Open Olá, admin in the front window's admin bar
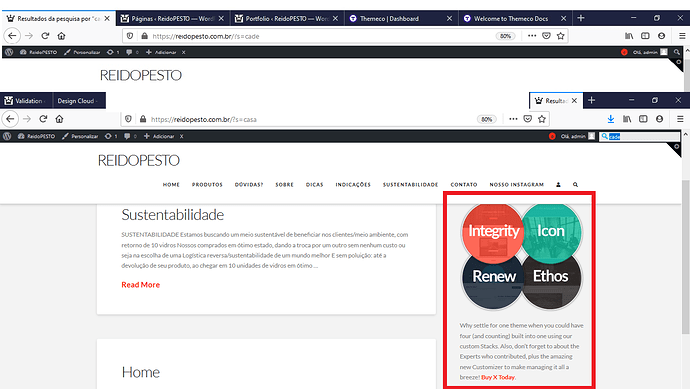 click(578, 136)
